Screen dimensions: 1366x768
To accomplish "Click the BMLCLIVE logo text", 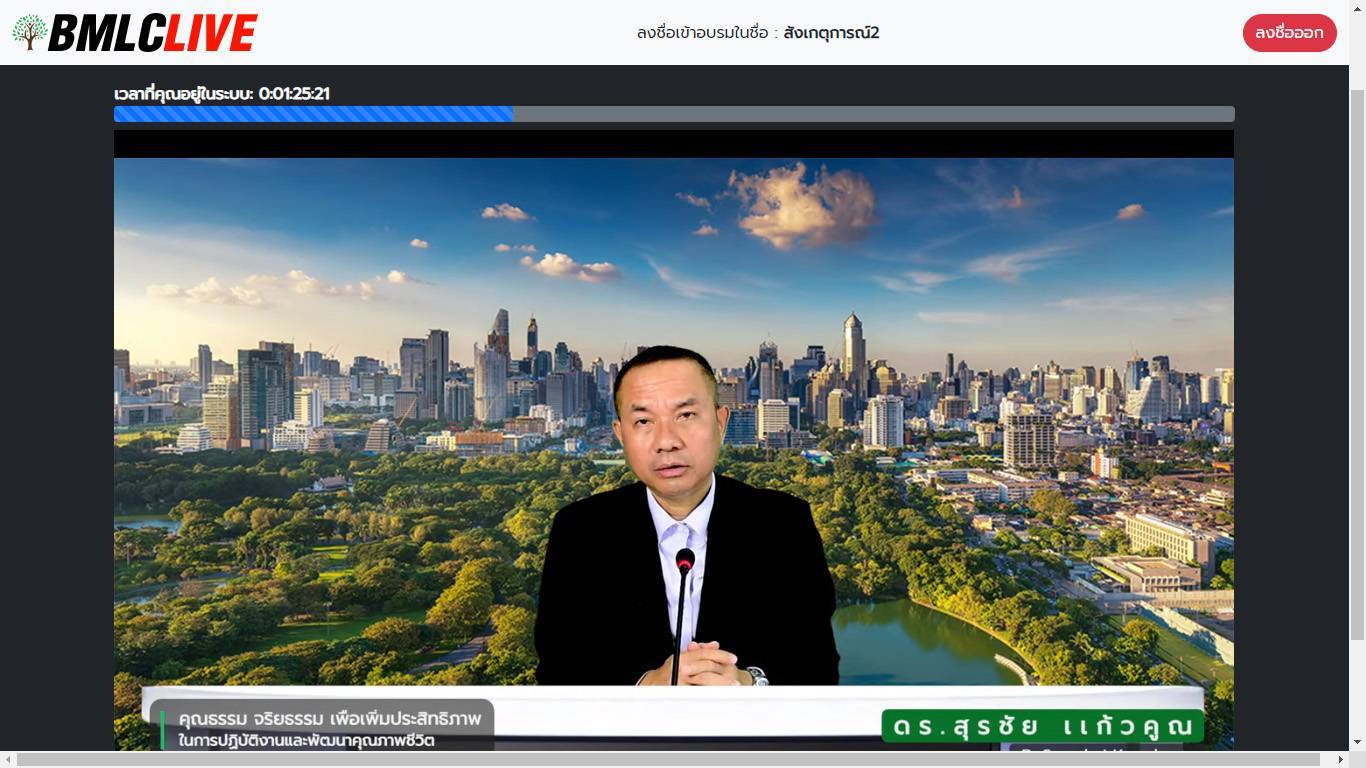I will click(x=152, y=33).
